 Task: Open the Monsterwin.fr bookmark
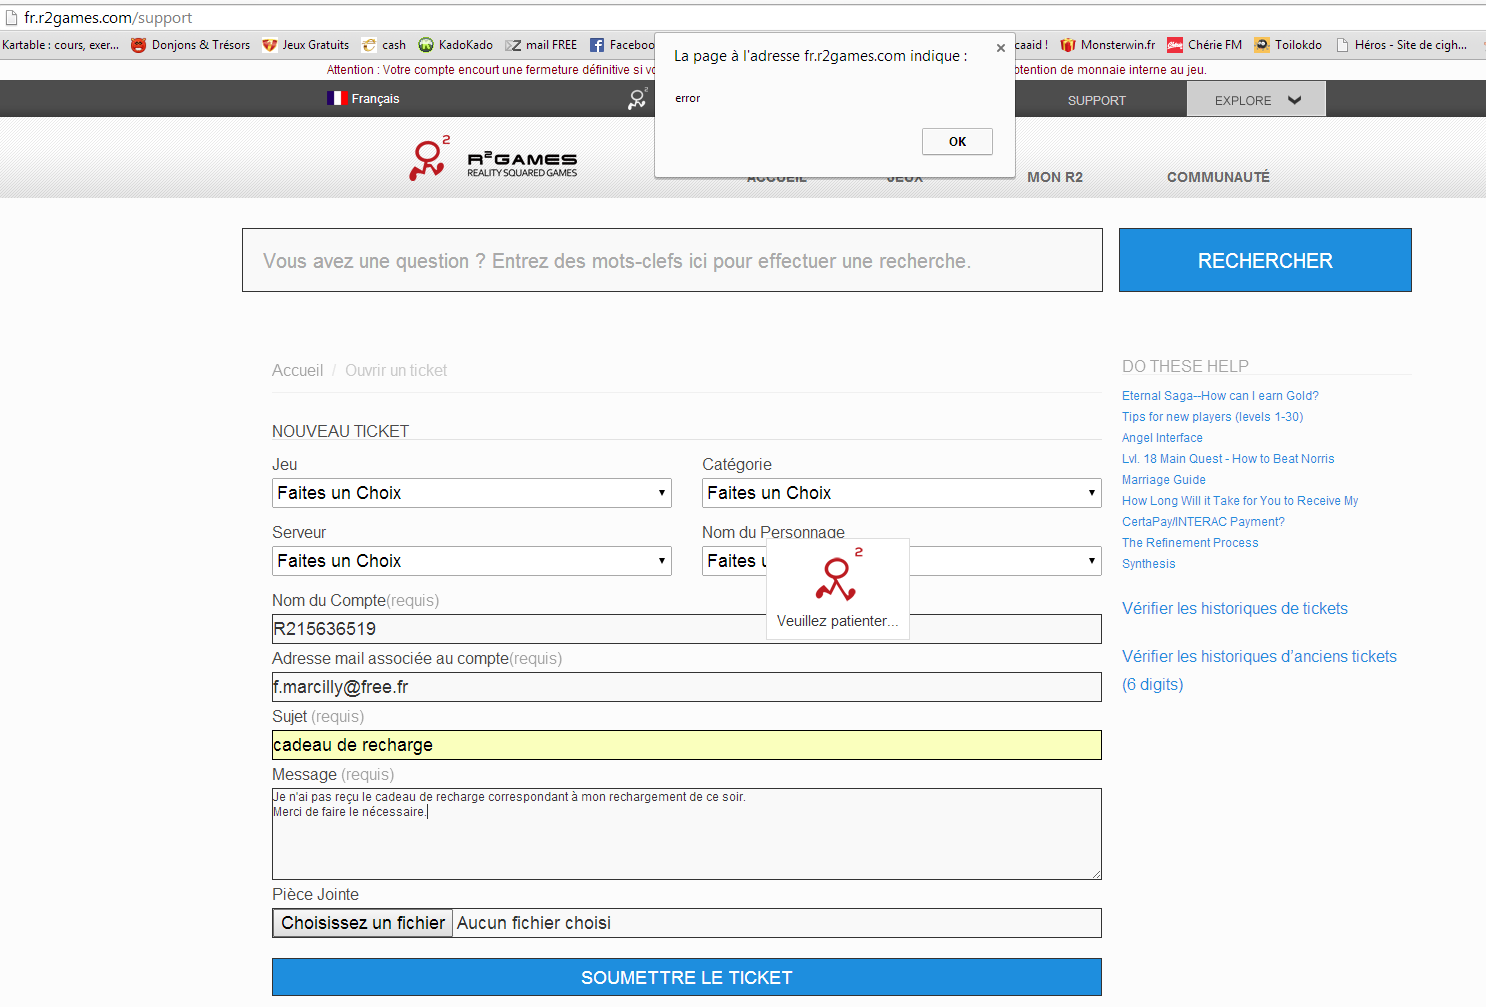tap(1108, 45)
